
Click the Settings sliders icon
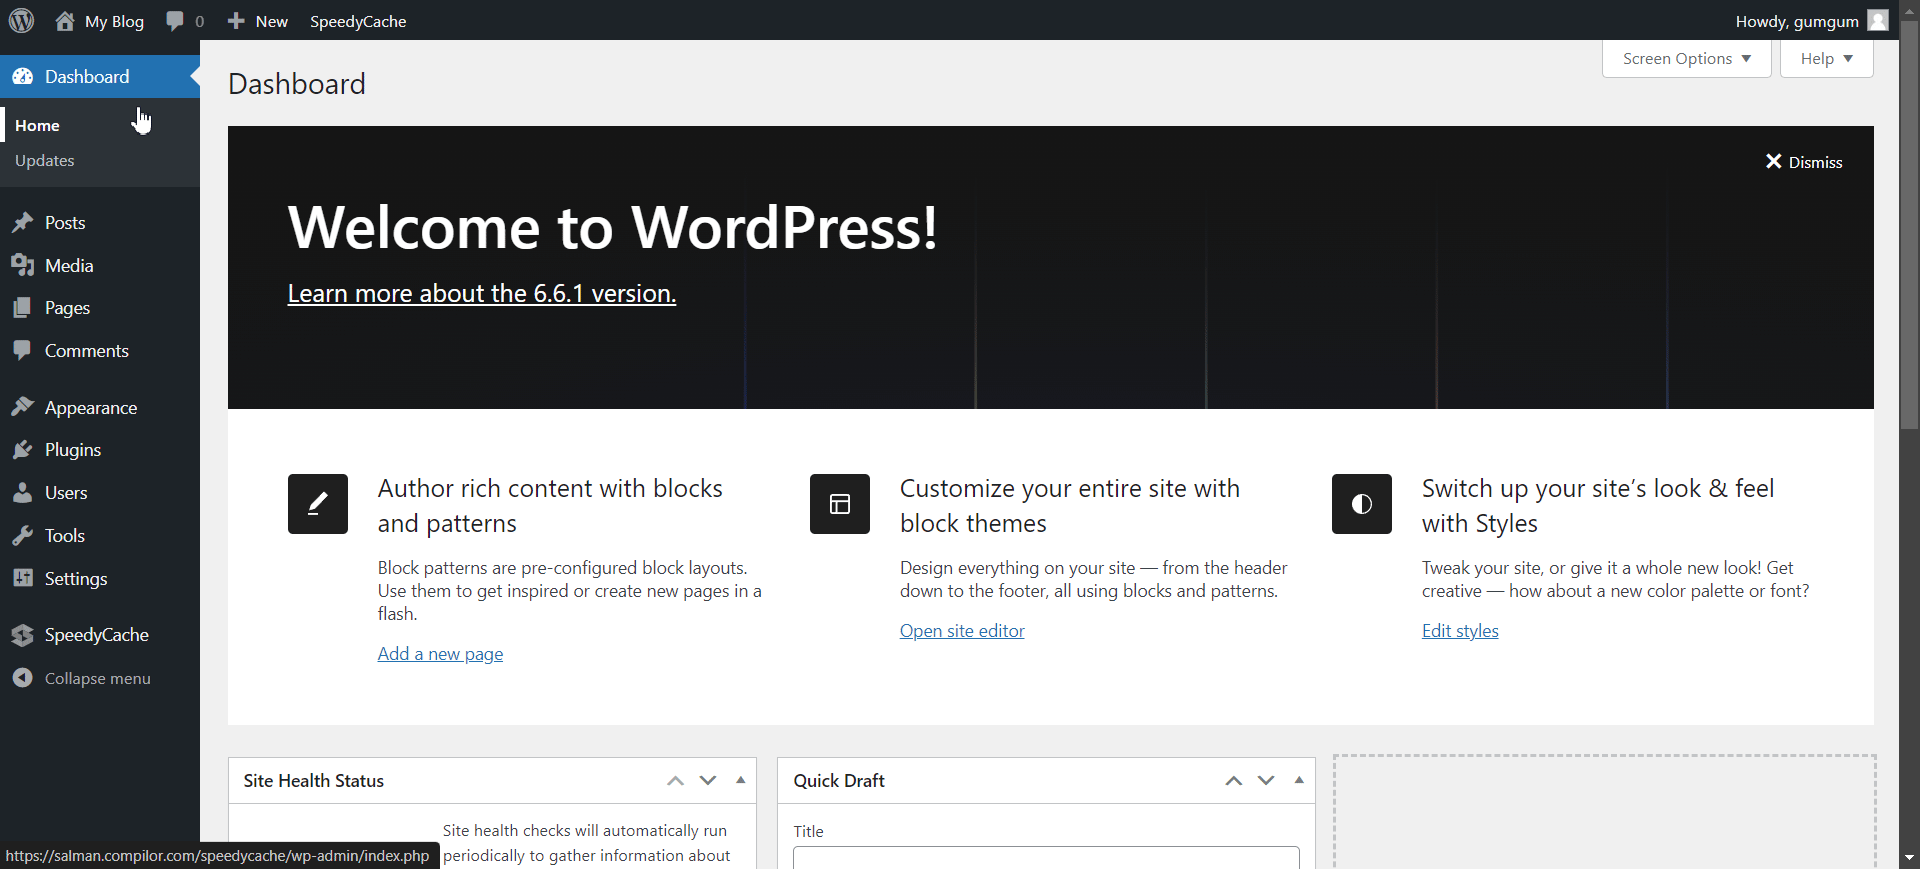(23, 578)
